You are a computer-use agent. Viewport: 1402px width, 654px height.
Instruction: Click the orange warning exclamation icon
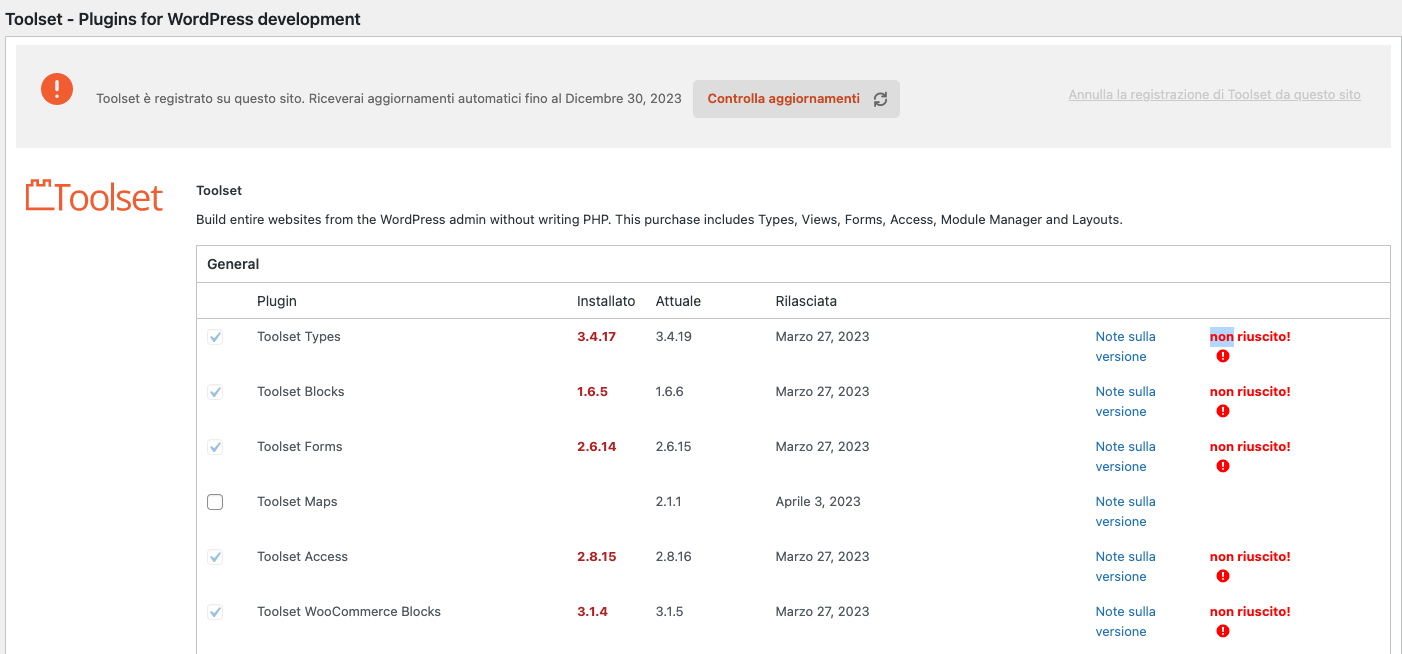tap(57, 89)
